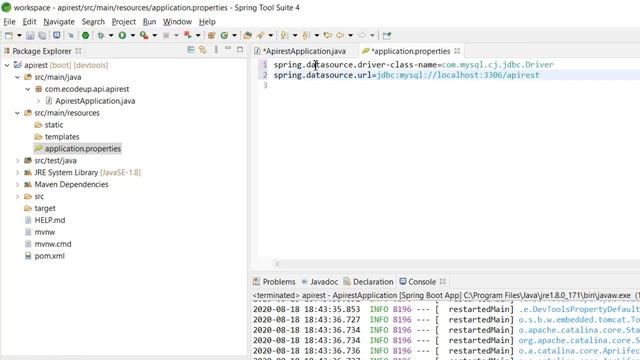
Task: Open the Help menu
Action: click(x=207, y=22)
